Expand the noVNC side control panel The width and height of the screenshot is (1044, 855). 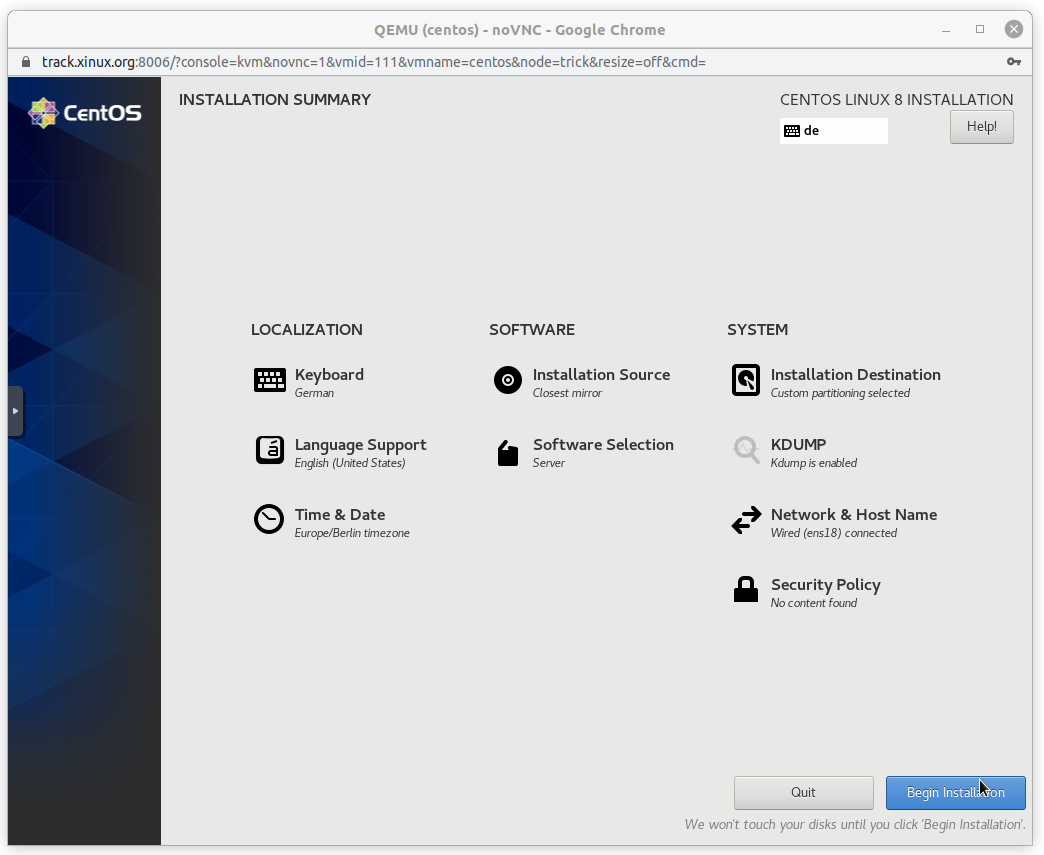click(15, 411)
